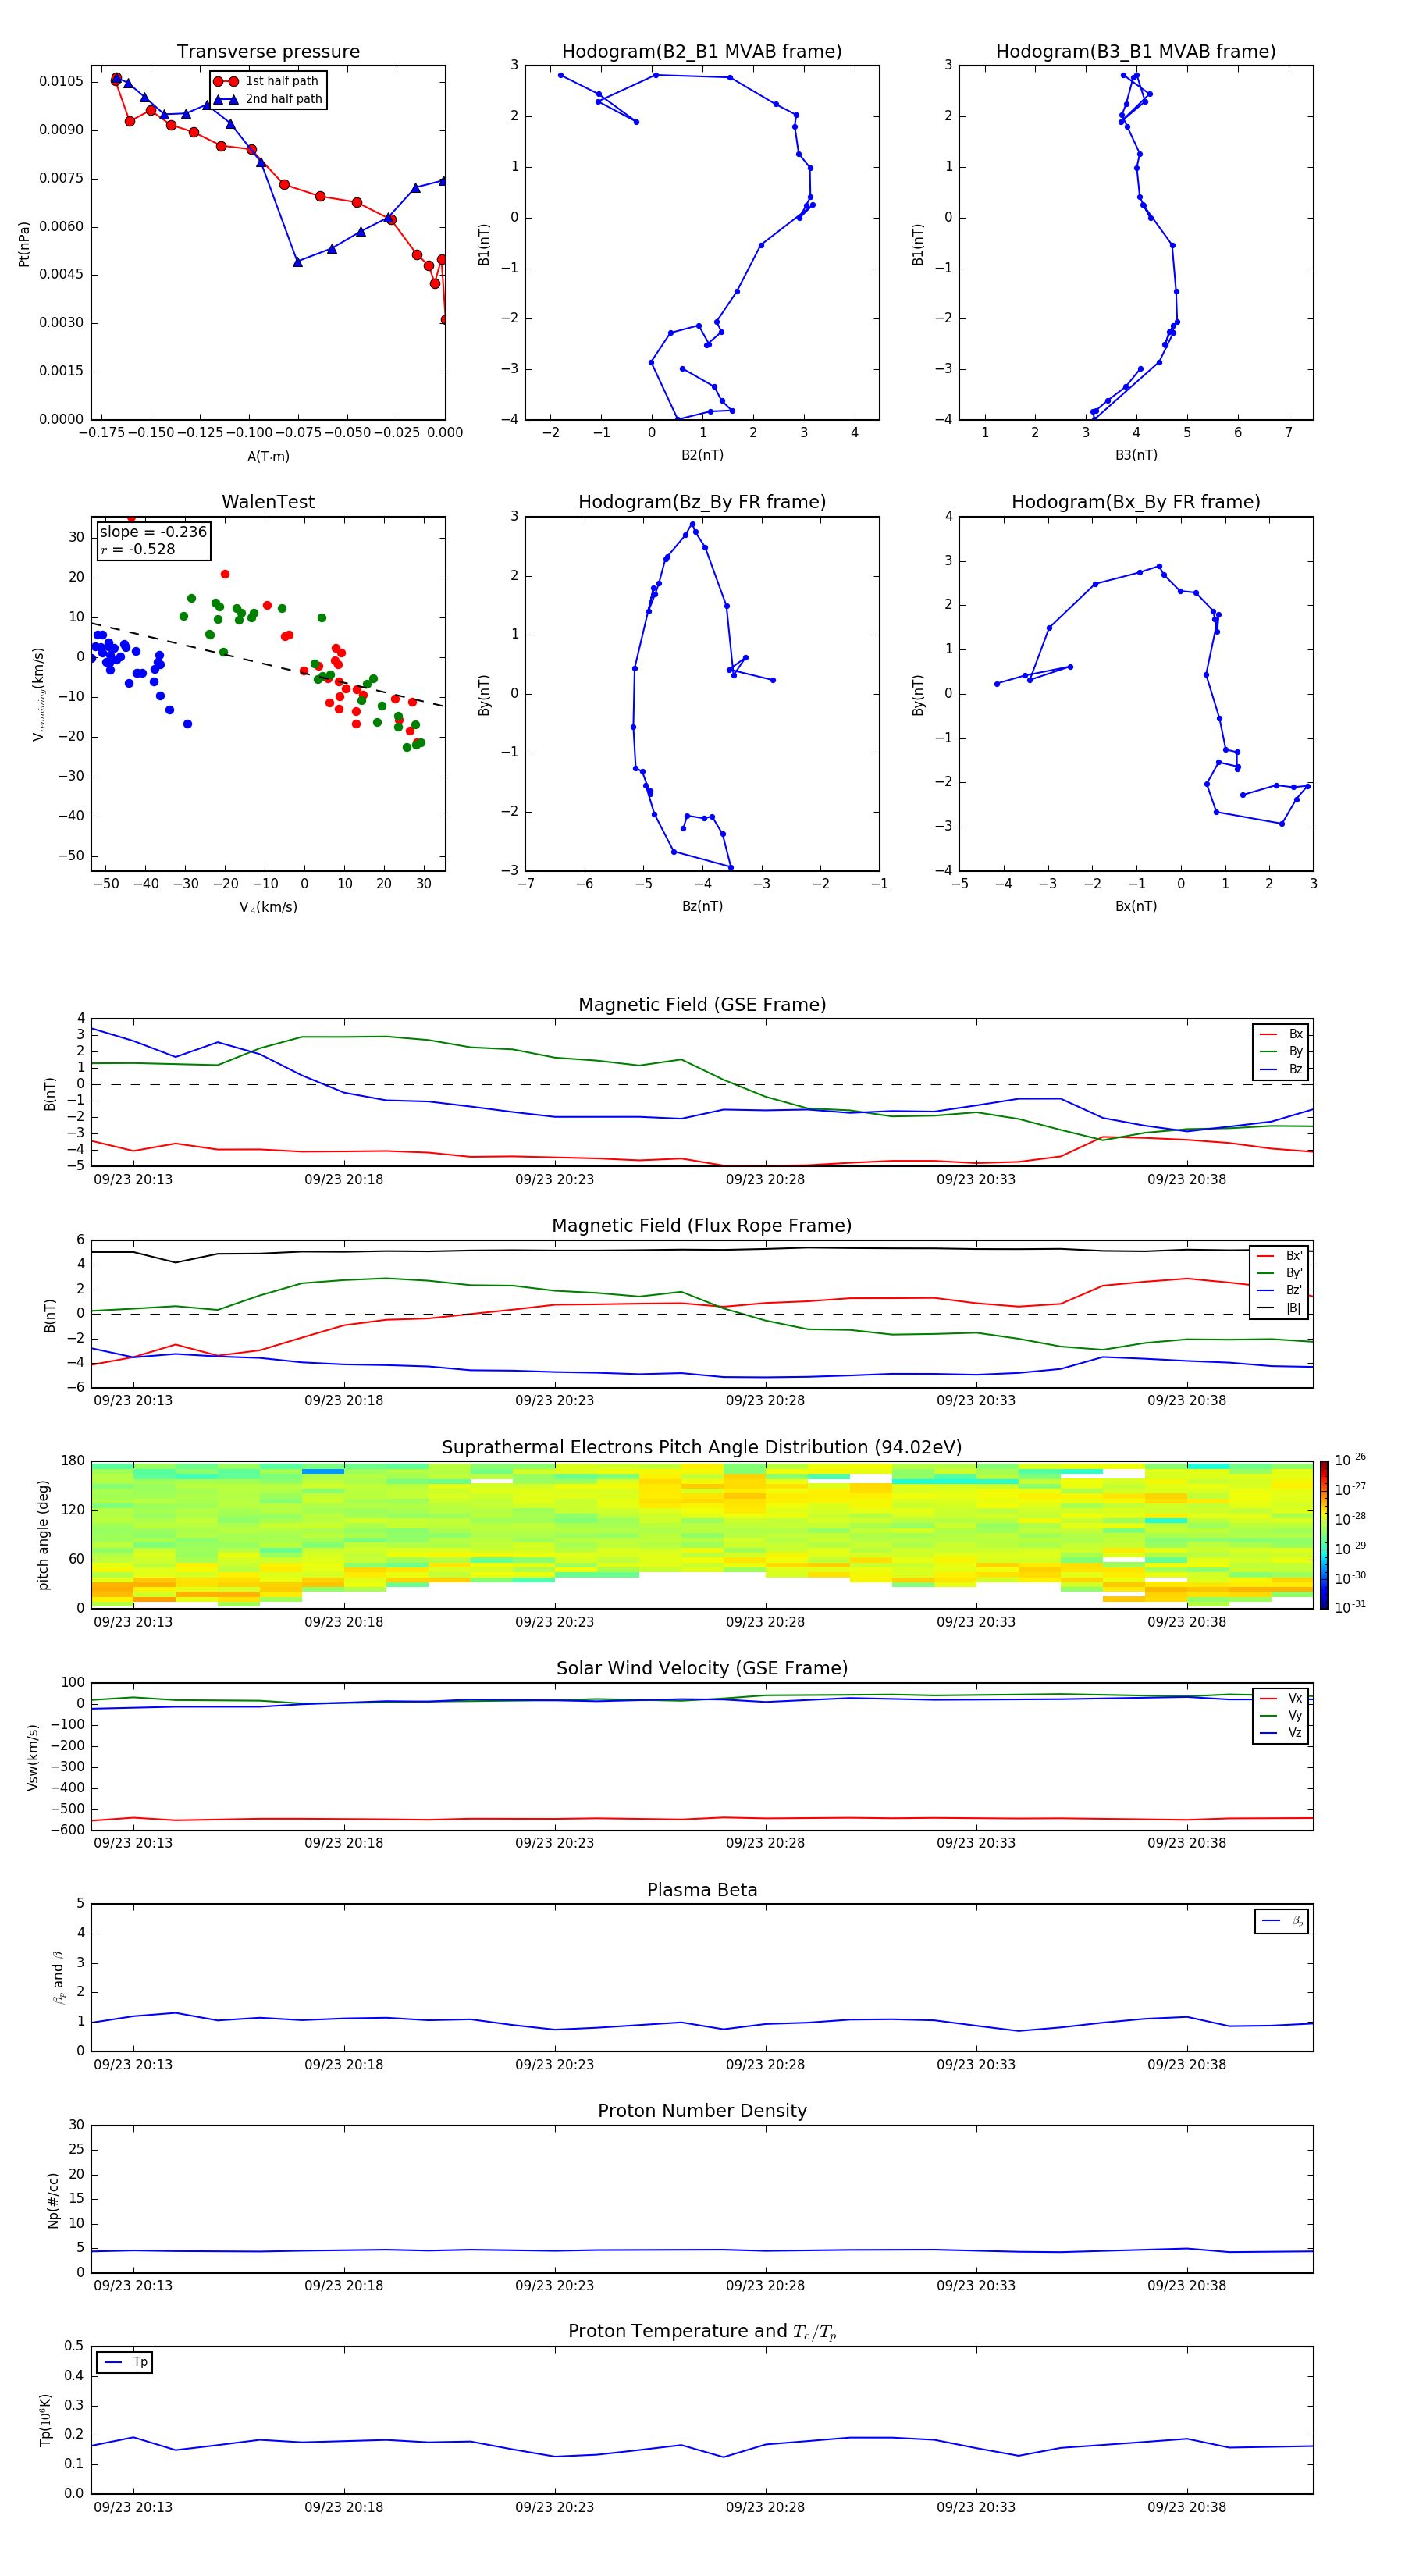The height and width of the screenshot is (2576, 1405).
Task: Click the Vz entry in velocity legend
Action: 1281,1732
